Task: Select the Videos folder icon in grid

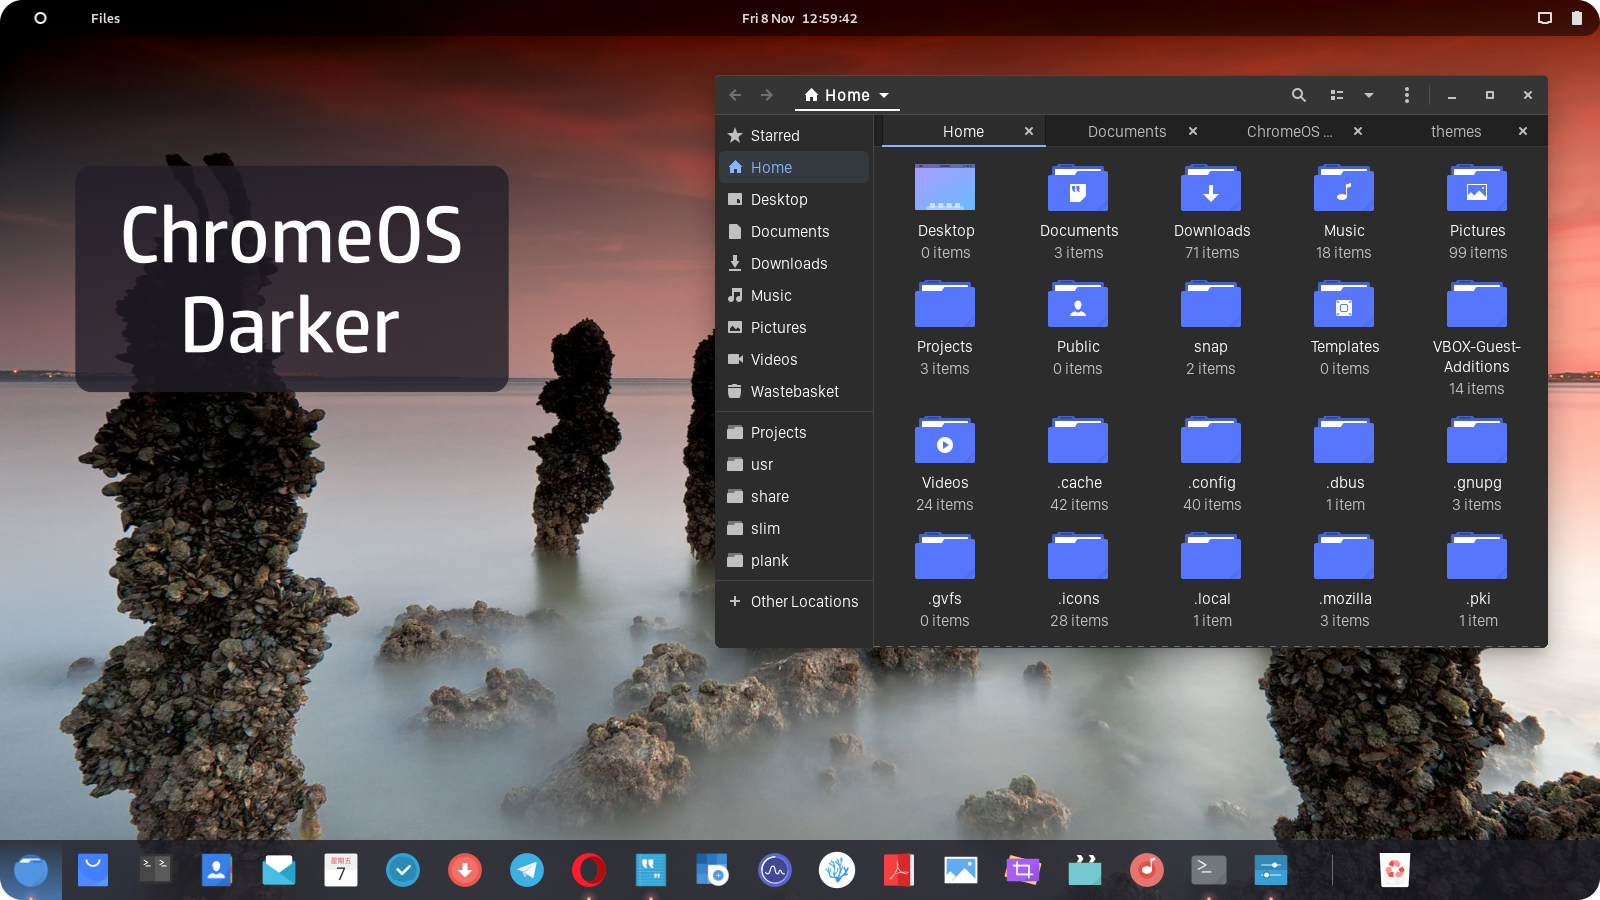Action: [x=945, y=440]
